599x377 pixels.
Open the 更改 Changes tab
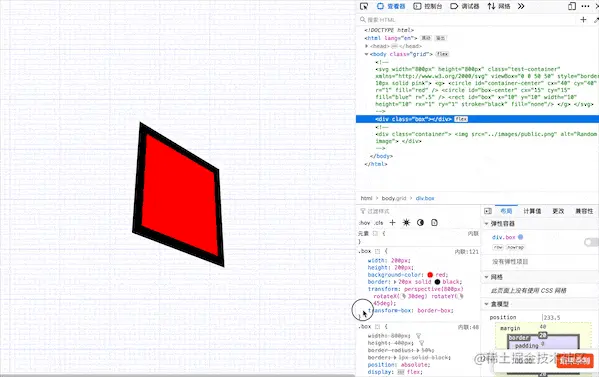558,211
